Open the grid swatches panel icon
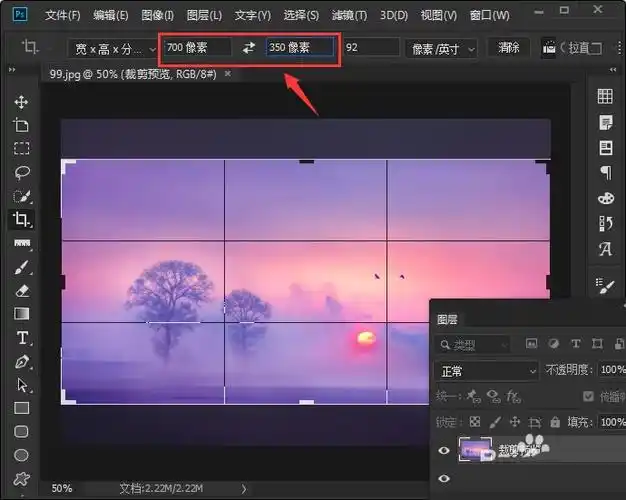This screenshot has width=626, height=500. pos(605,96)
